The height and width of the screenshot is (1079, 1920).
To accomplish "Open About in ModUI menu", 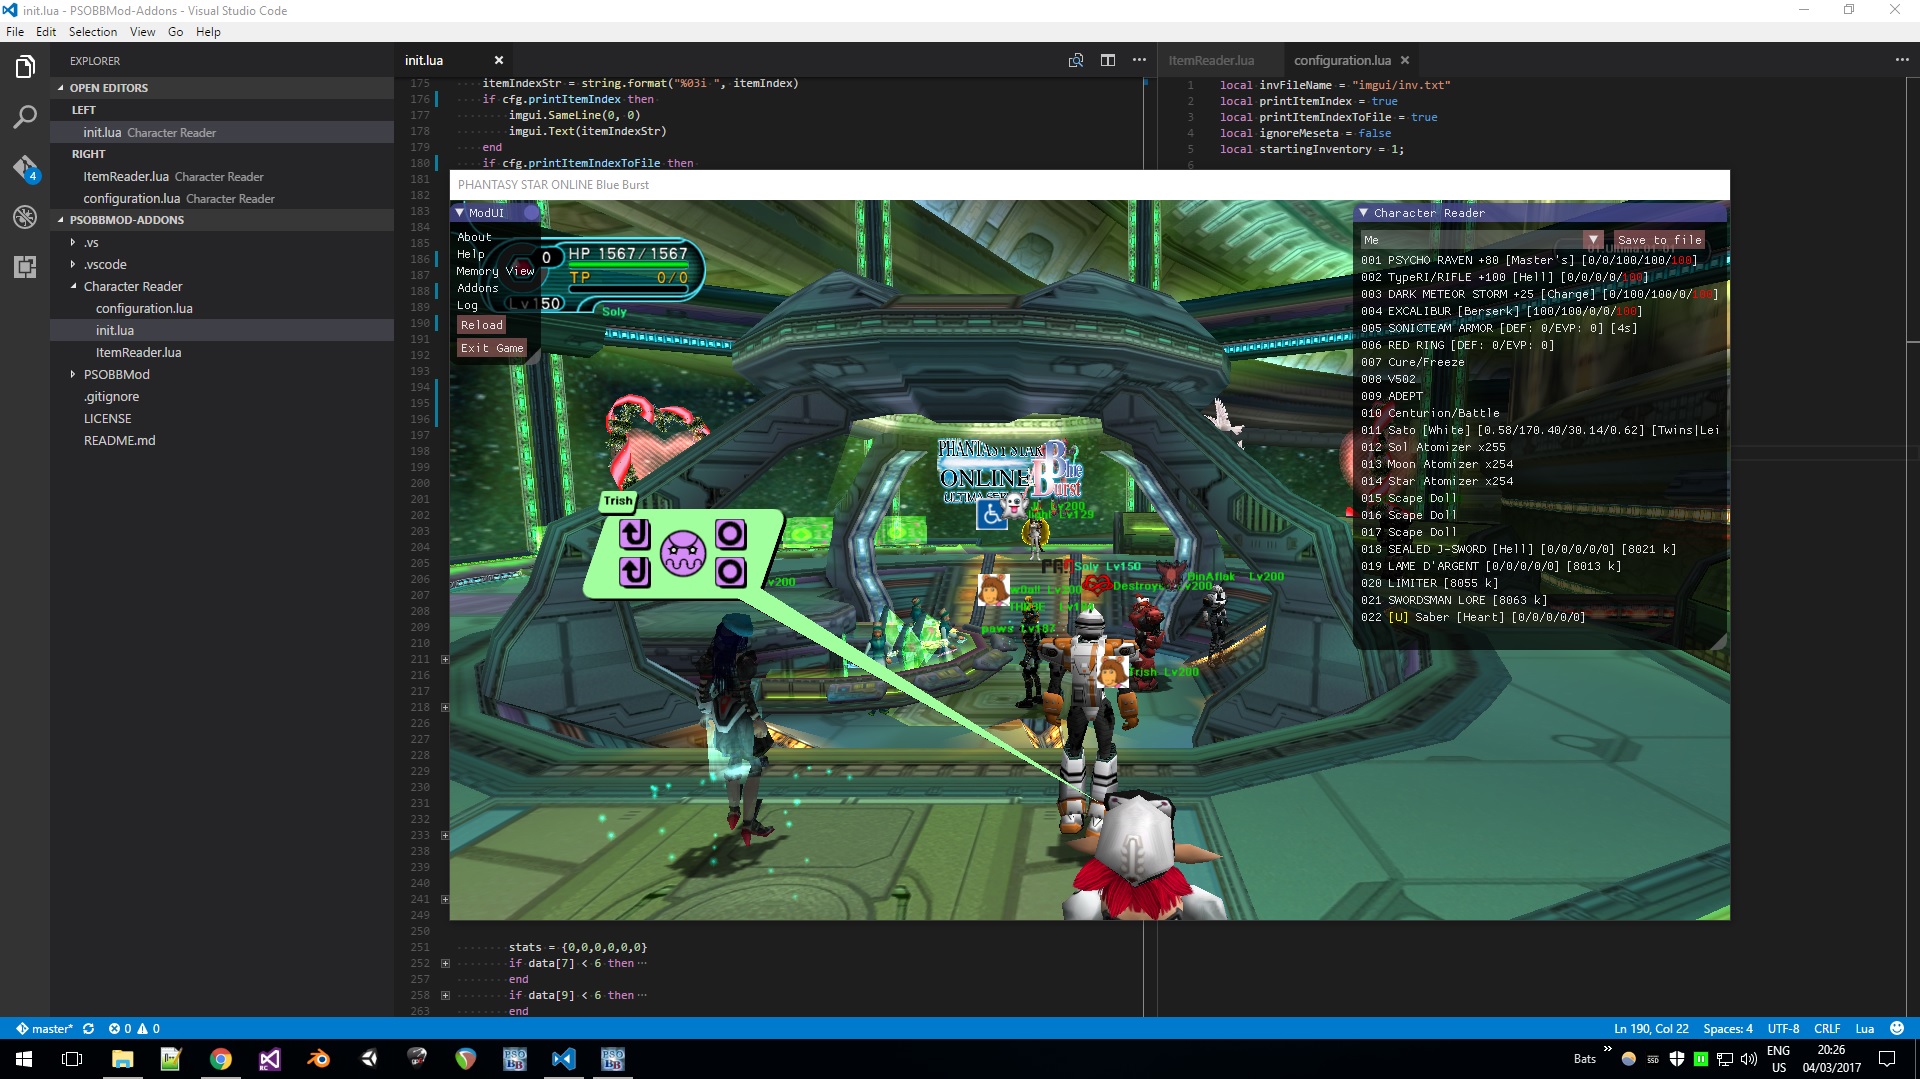I will (474, 237).
